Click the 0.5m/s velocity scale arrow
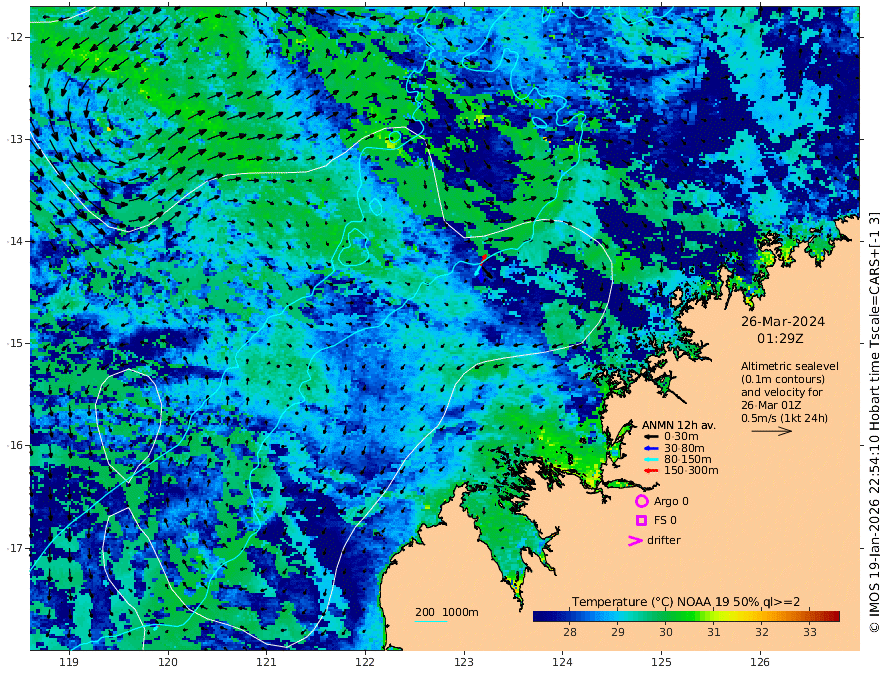 click(x=772, y=431)
